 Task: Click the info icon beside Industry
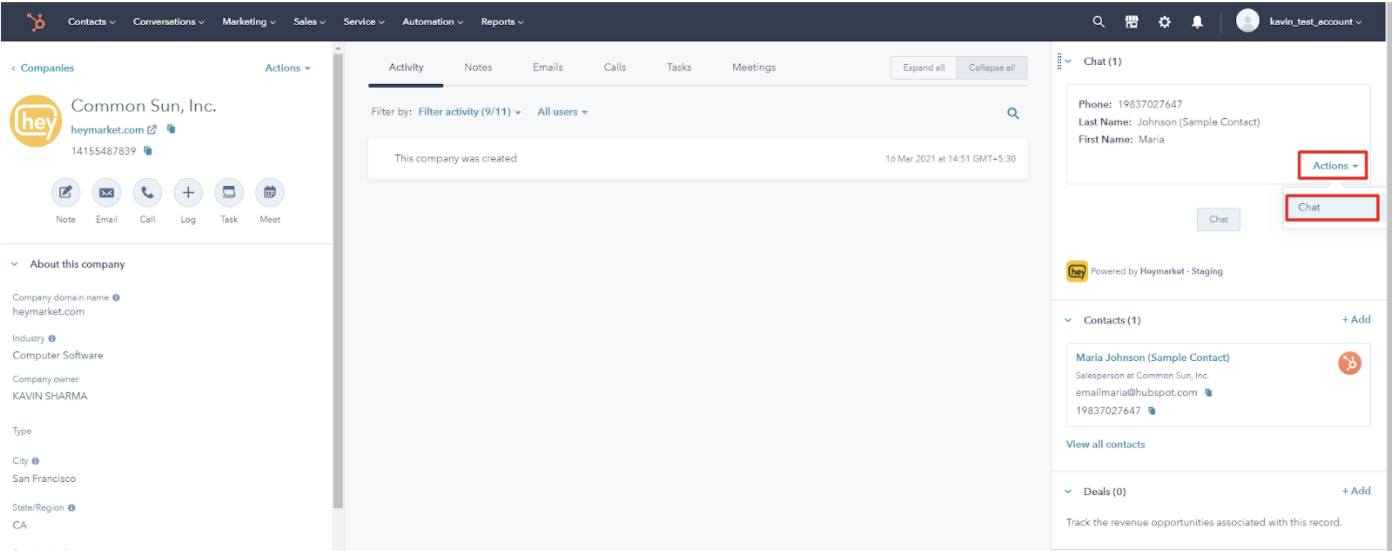tap(52, 339)
